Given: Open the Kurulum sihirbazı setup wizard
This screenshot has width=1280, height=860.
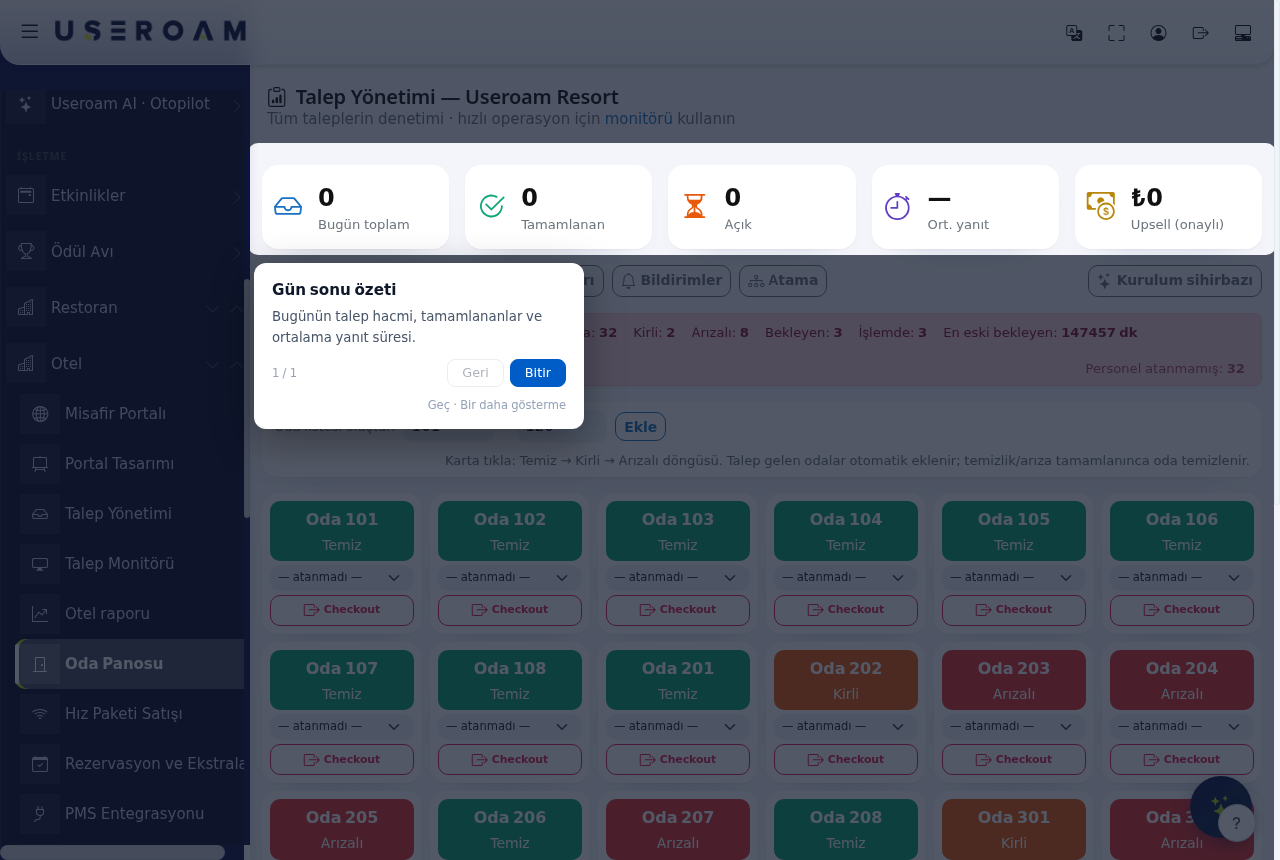Looking at the screenshot, I should [x=1175, y=280].
